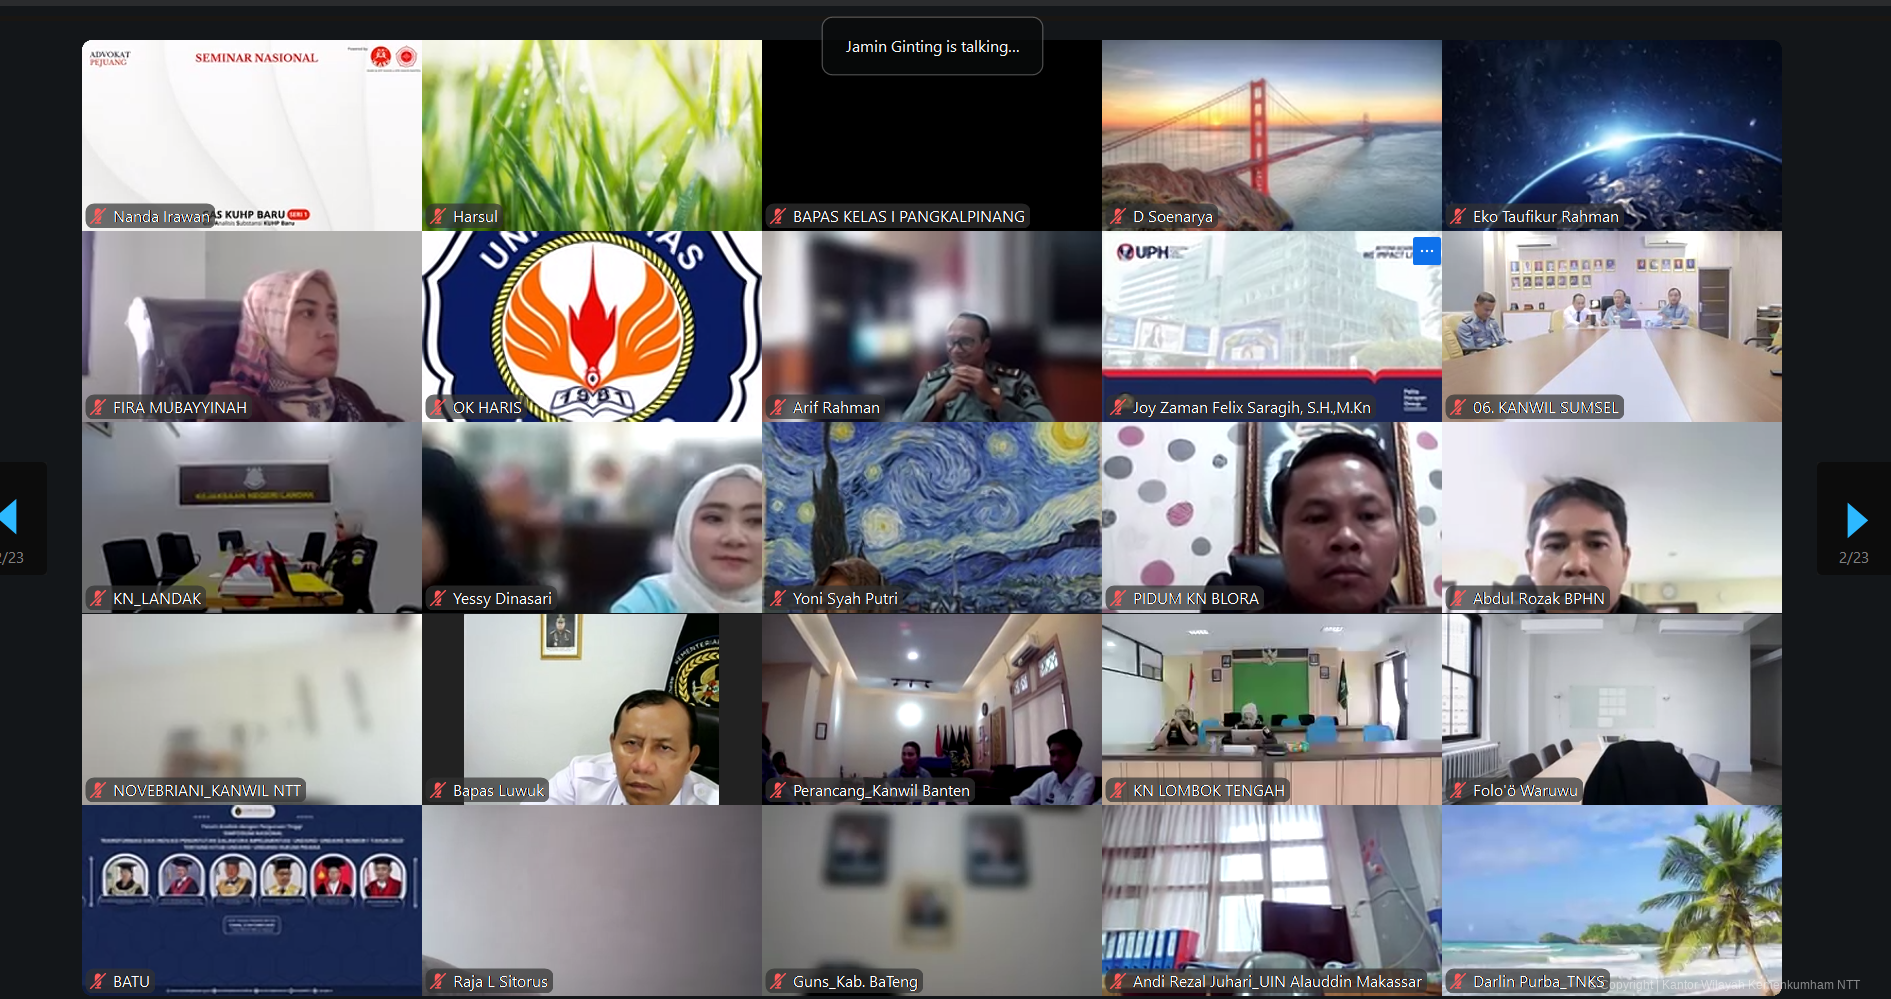This screenshot has width=1891, height=999.
Task: Click muted mic icon beside KN_LANDAK
Action: (98, 599)
